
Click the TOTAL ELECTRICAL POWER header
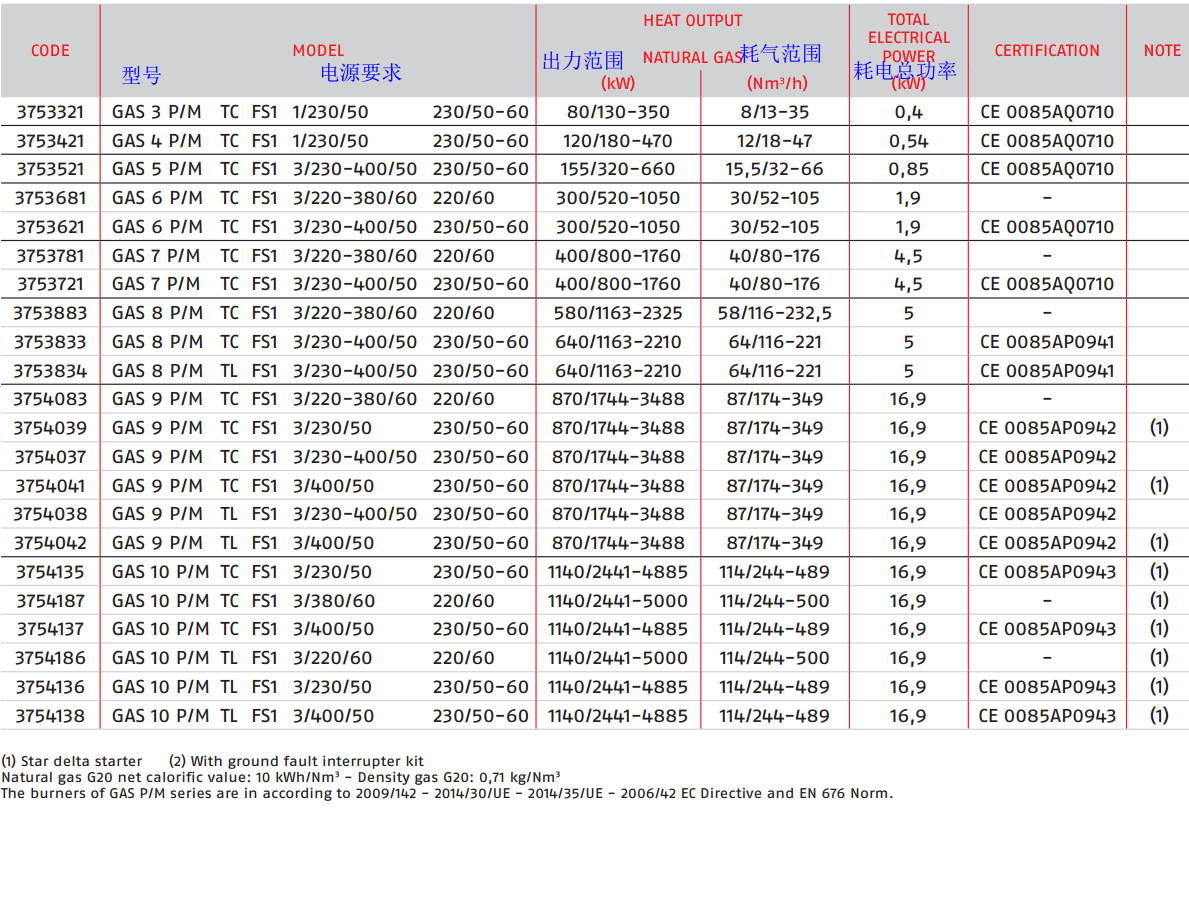908,38
